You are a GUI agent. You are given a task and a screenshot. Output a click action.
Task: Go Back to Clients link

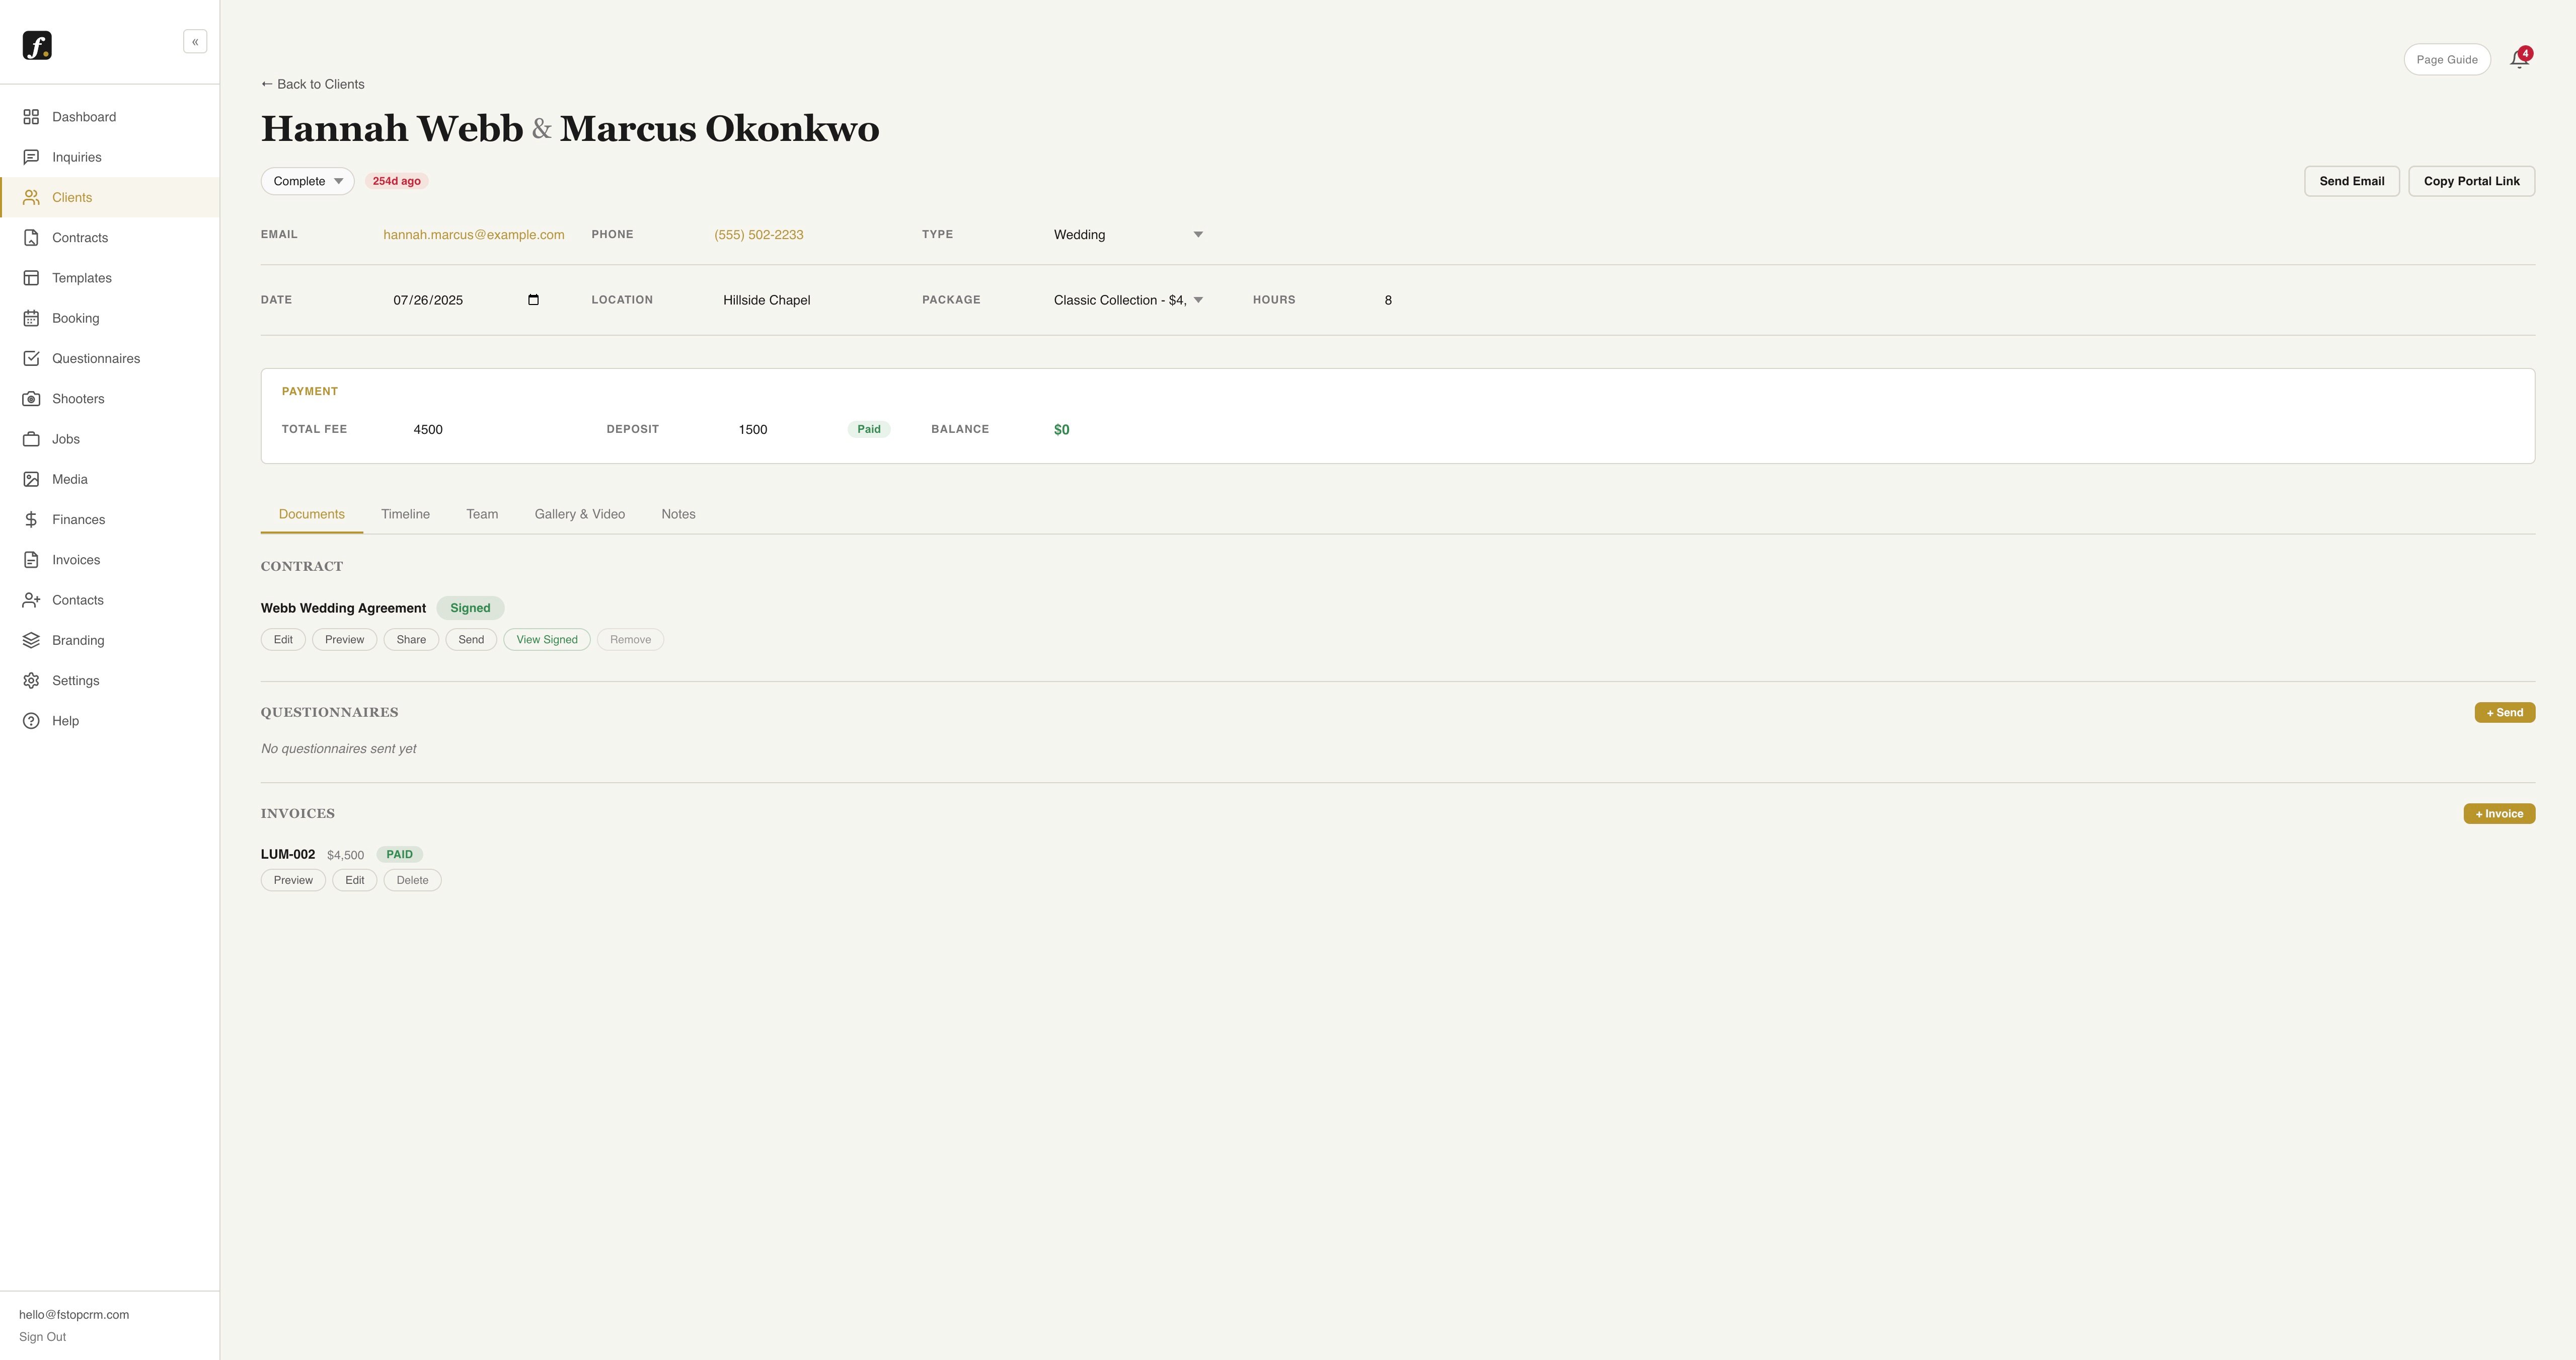tap(312, 84)
